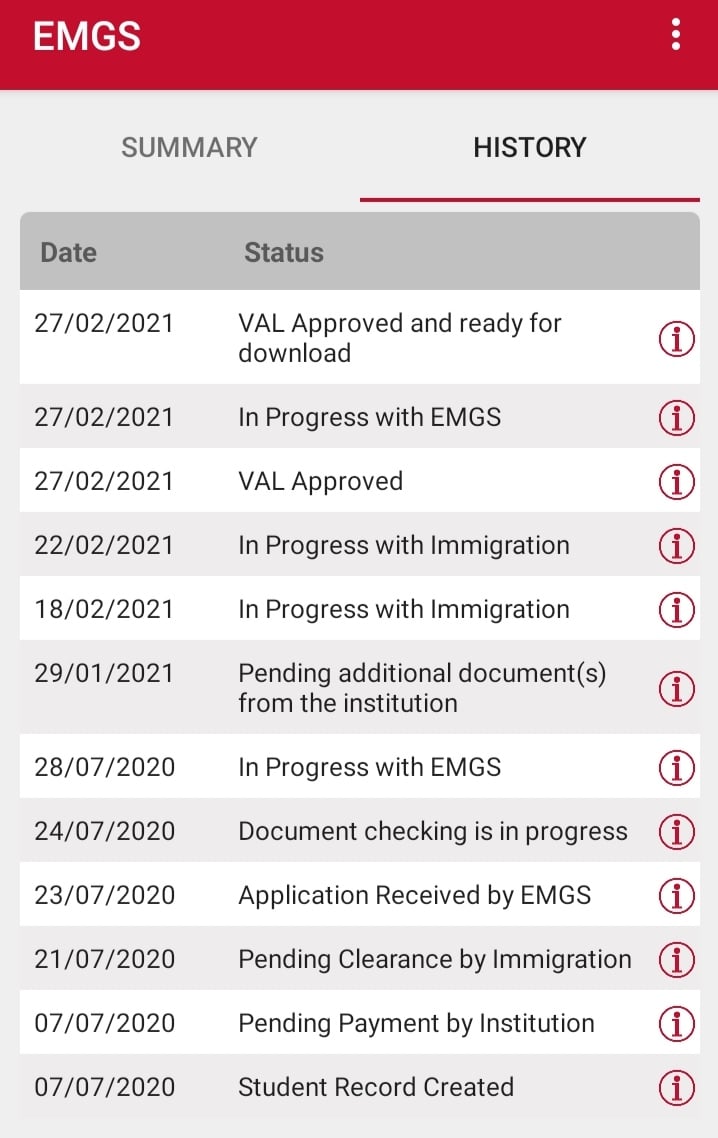Tap info icon for Pending additional document(s)
Viewport: 718px width, 1138px height.
pos(677,688)
